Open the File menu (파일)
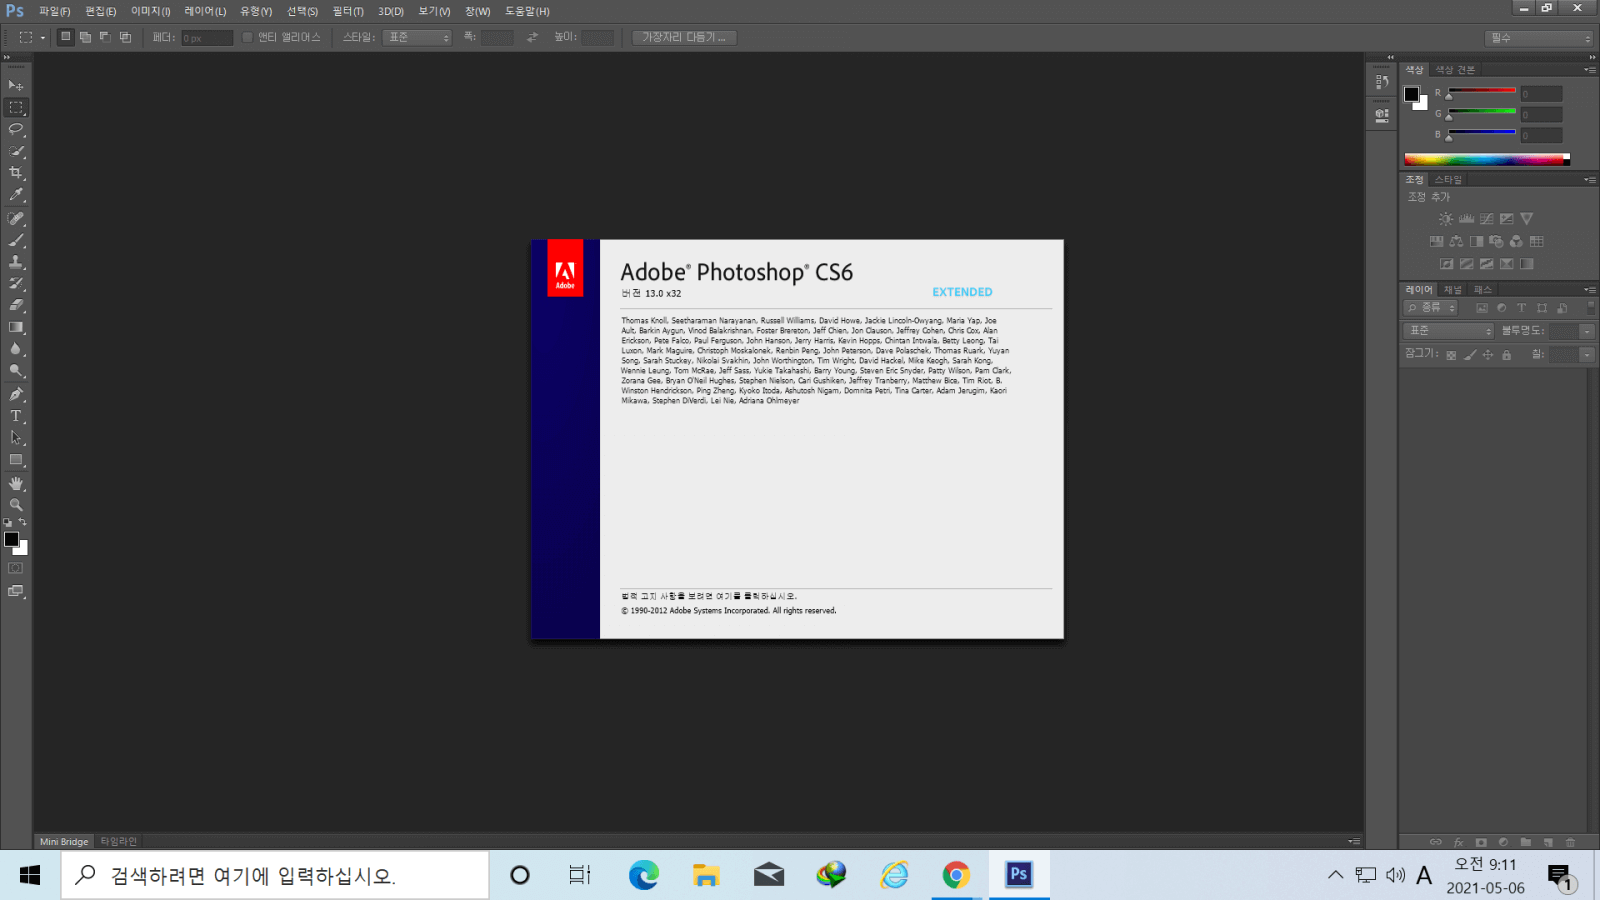Screen dimensions: 1600x900 tap(54, 11)
